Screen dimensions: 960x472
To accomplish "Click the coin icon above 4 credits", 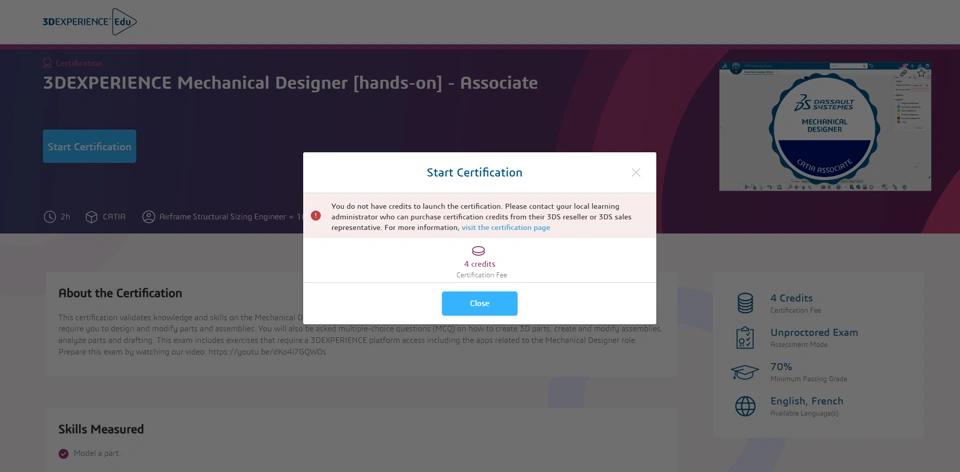I will pyautogui.click(x=478, y=251).
